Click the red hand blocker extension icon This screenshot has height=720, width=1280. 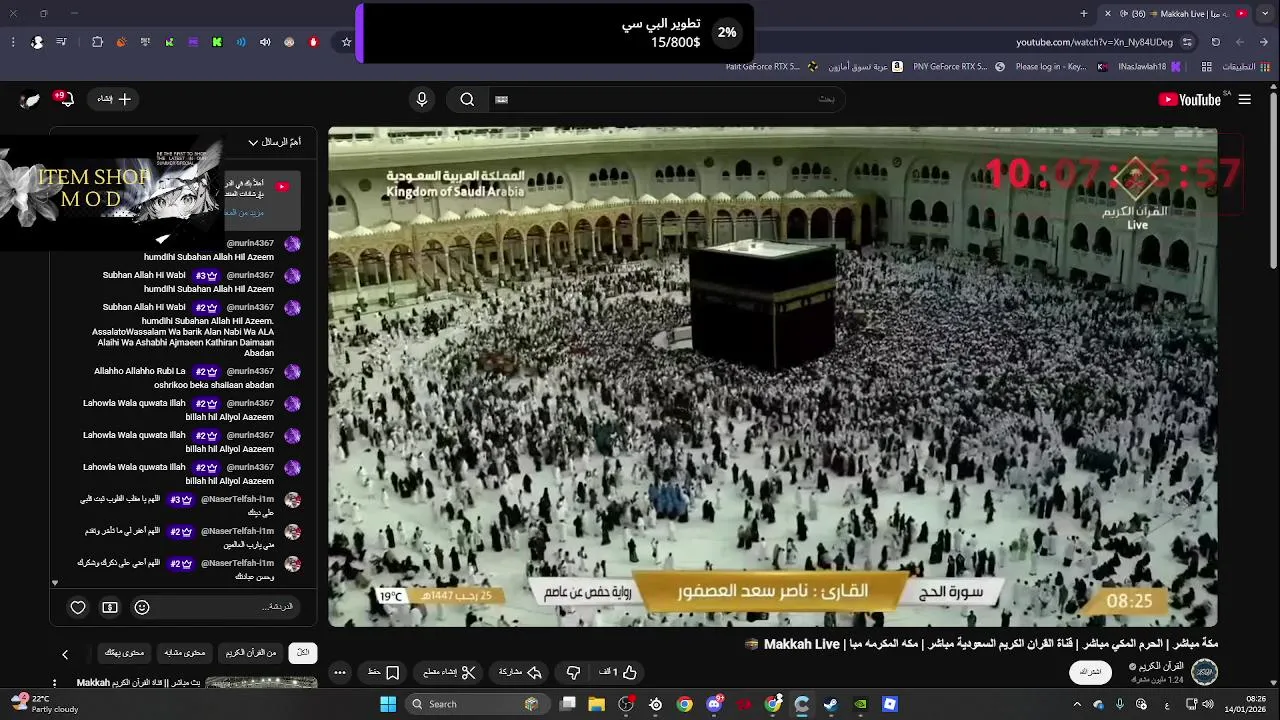coord(313,42)
